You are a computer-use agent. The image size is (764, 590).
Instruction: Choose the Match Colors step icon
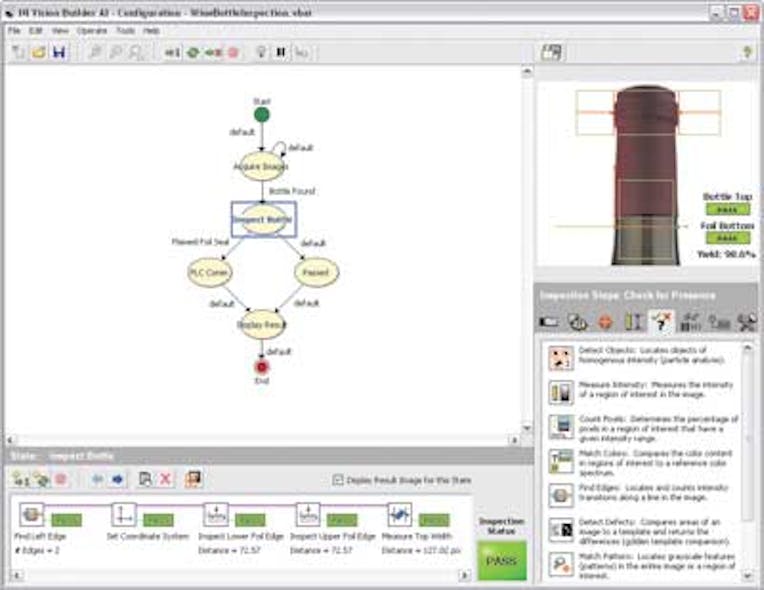click(561, 460)
